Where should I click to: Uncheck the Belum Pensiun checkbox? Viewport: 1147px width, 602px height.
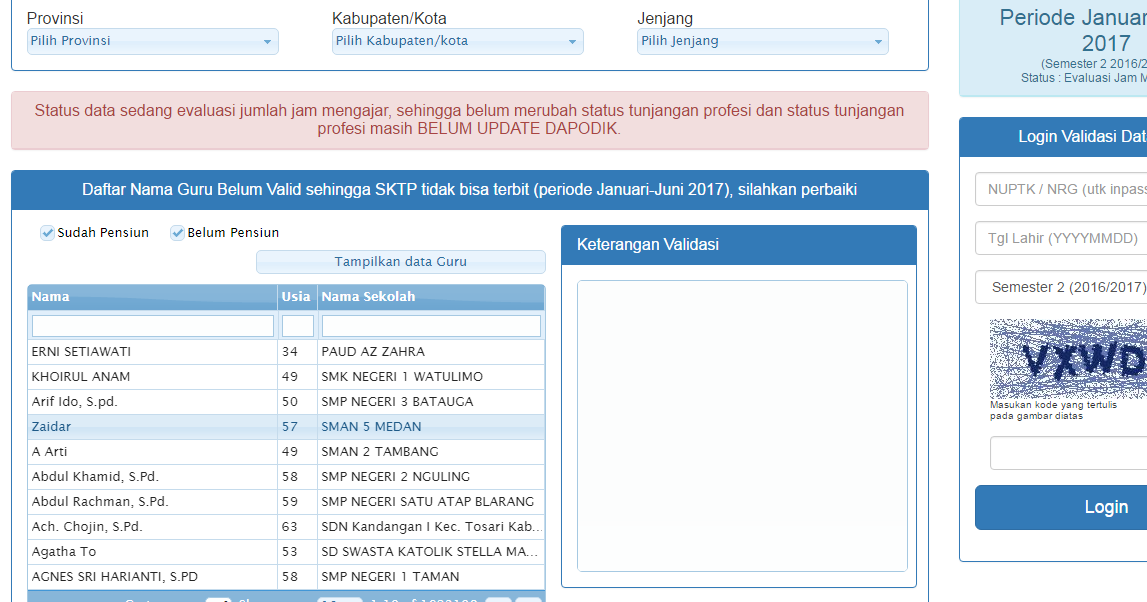pos(177,232)
